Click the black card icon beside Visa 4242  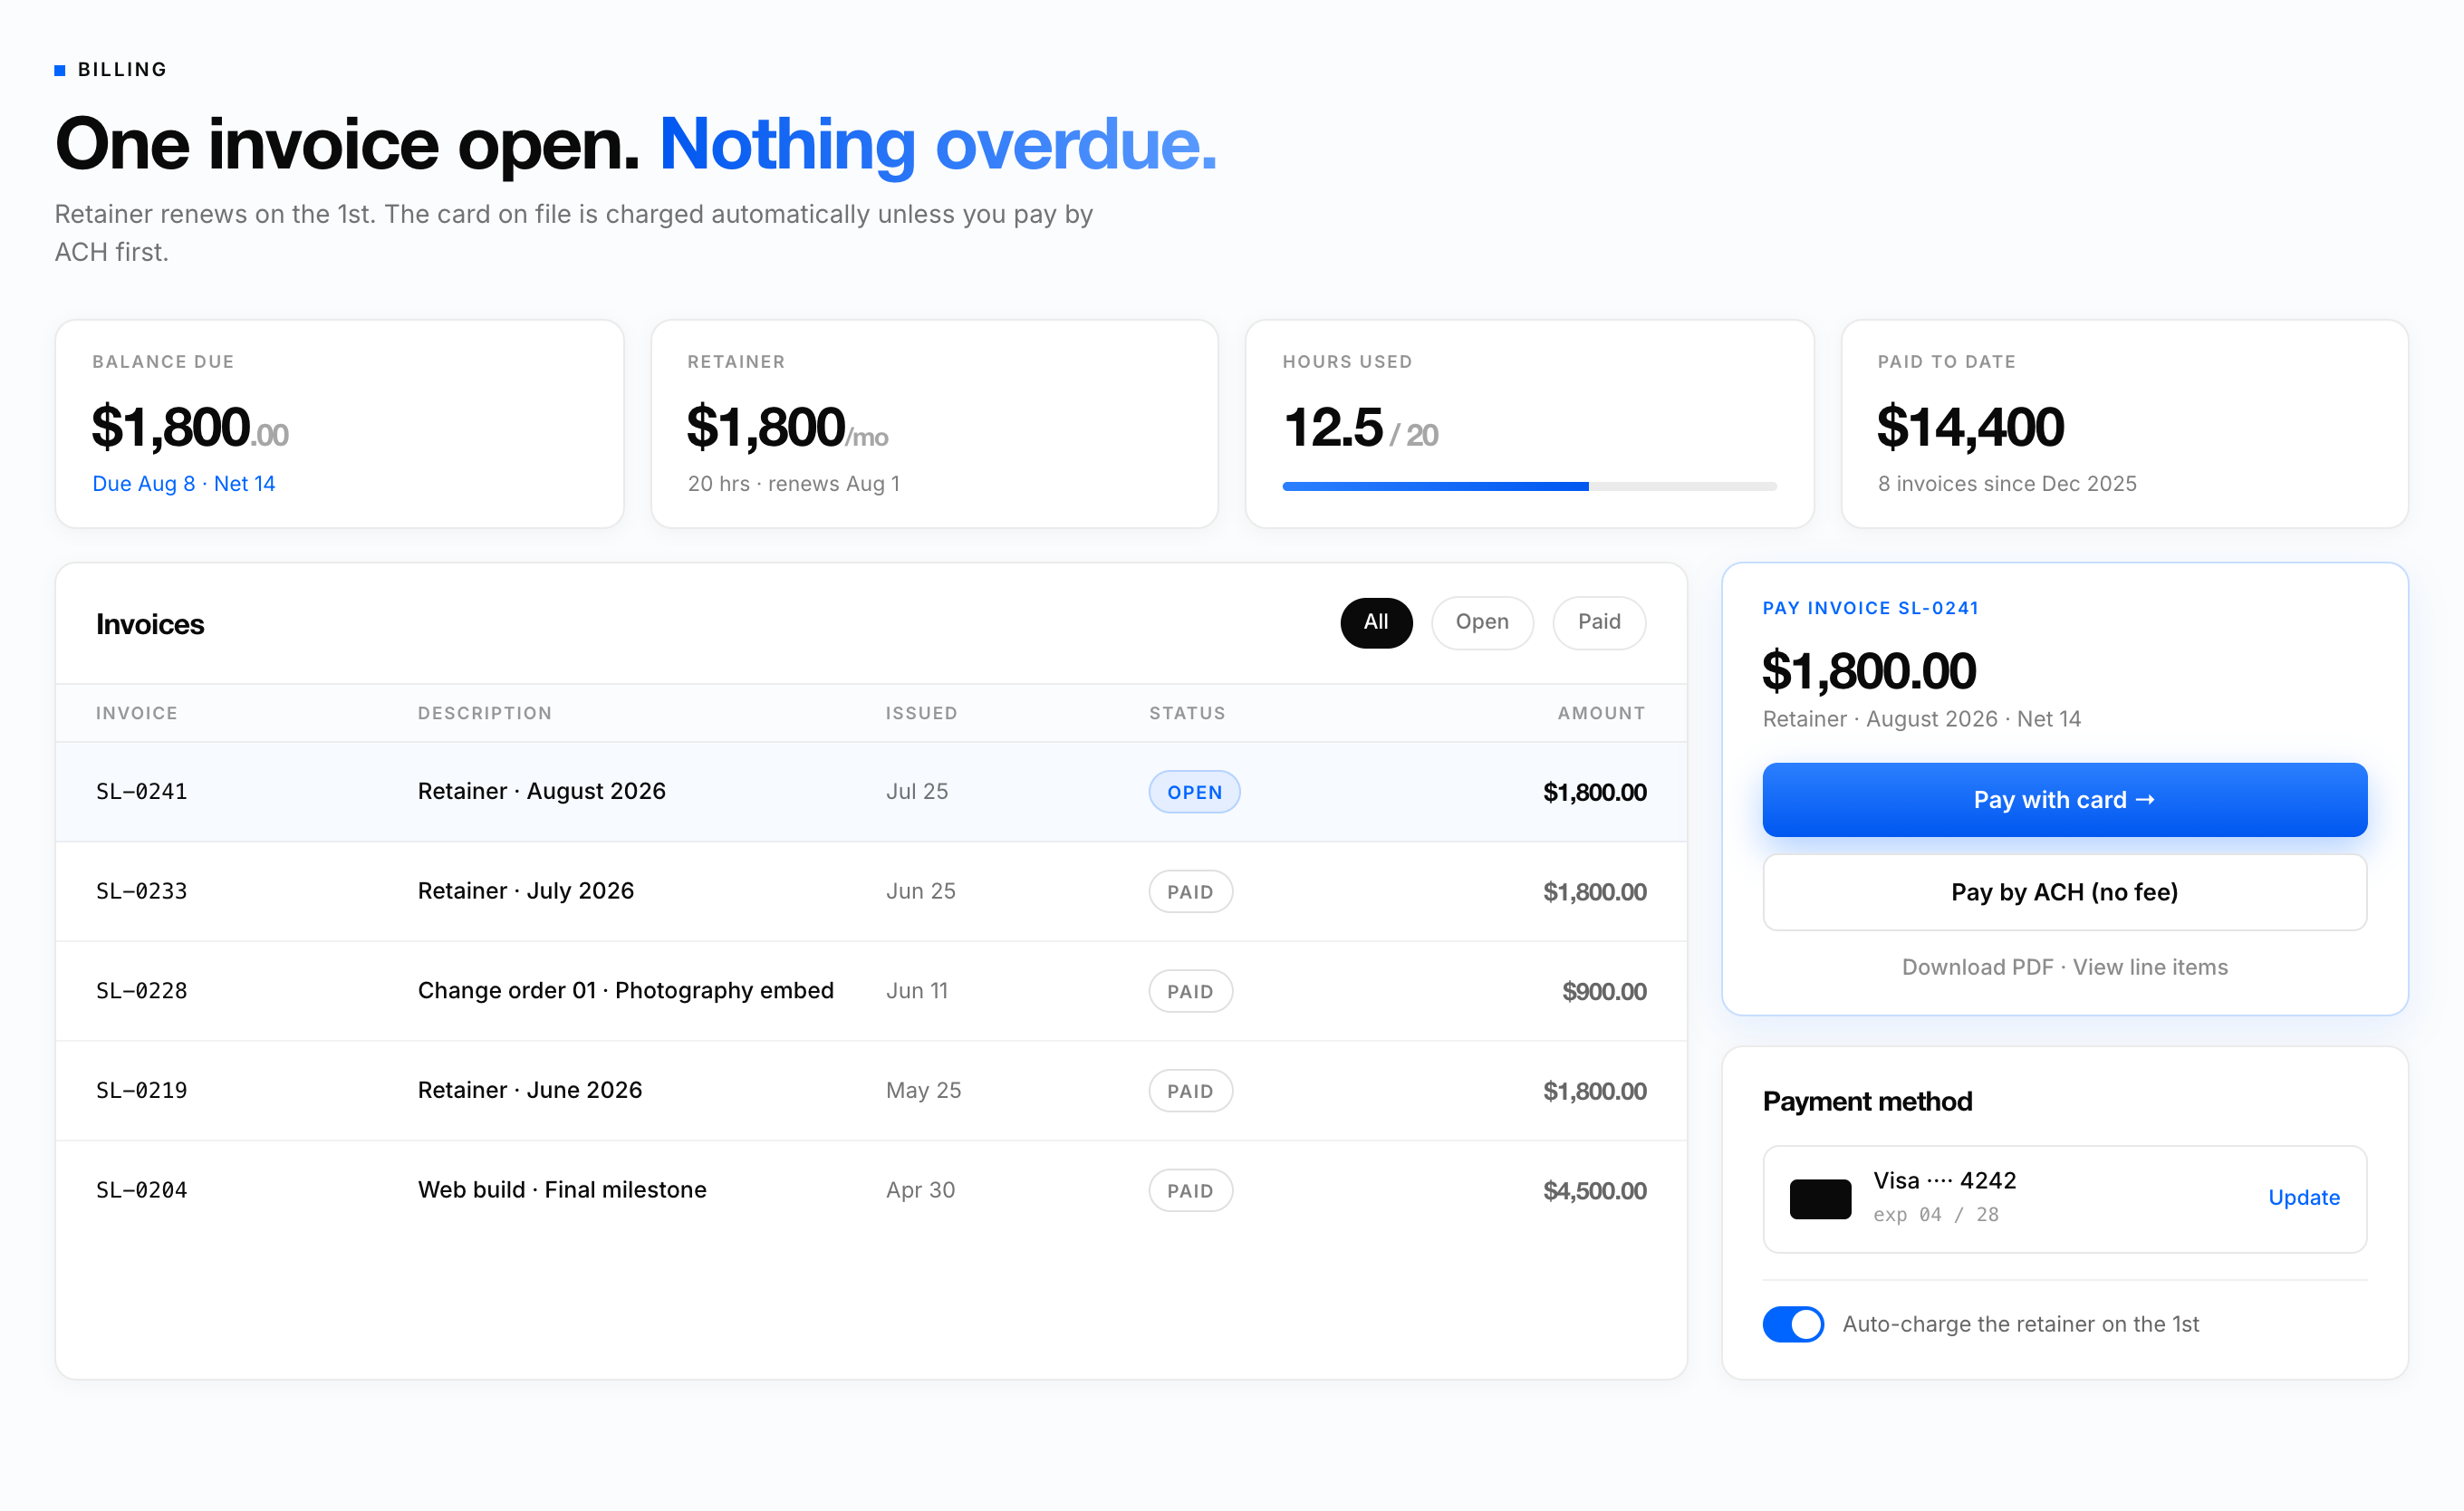pyautogui.click(x=1820, y=1199)
